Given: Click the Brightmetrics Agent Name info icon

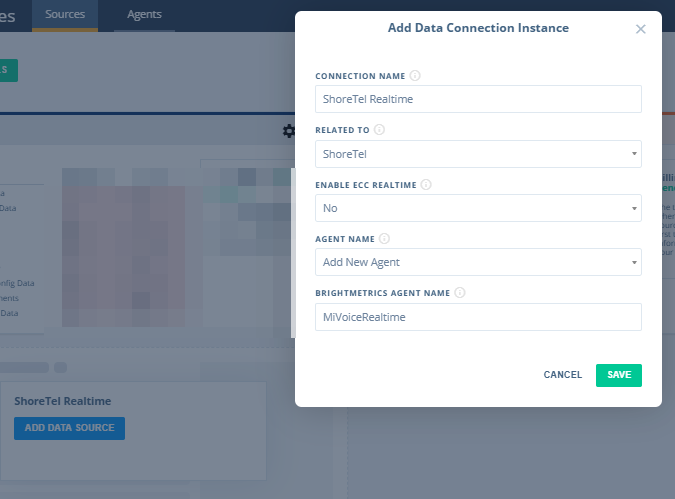Looking at the screenshot, I should pos(460,293).
